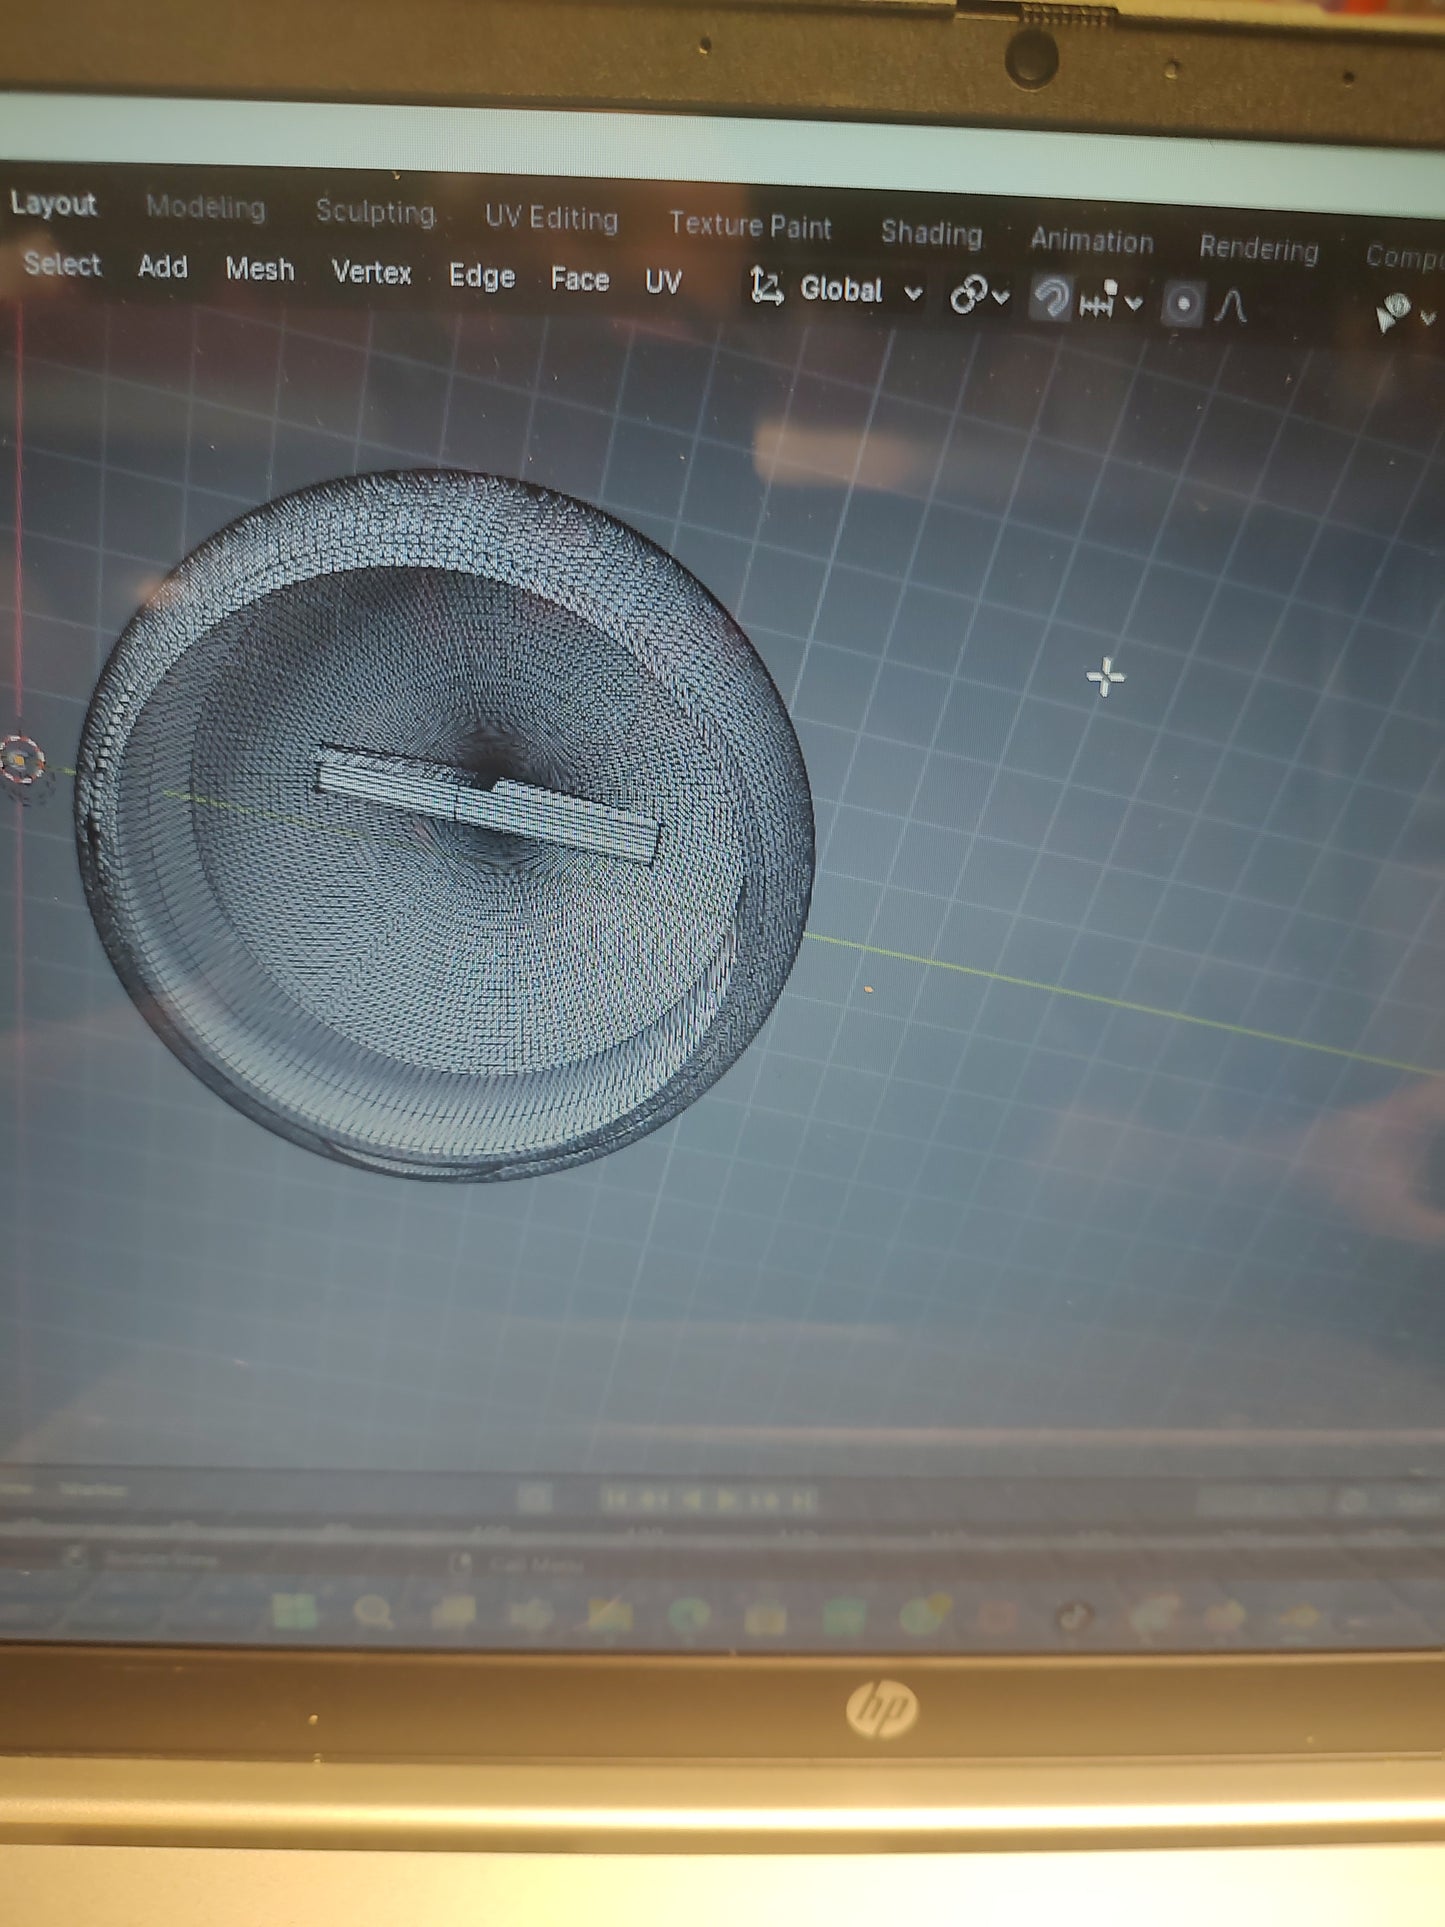The image size is (1445, 1927).
Task: Open the snapping increment options dropdown
Action: [1111, 301]
